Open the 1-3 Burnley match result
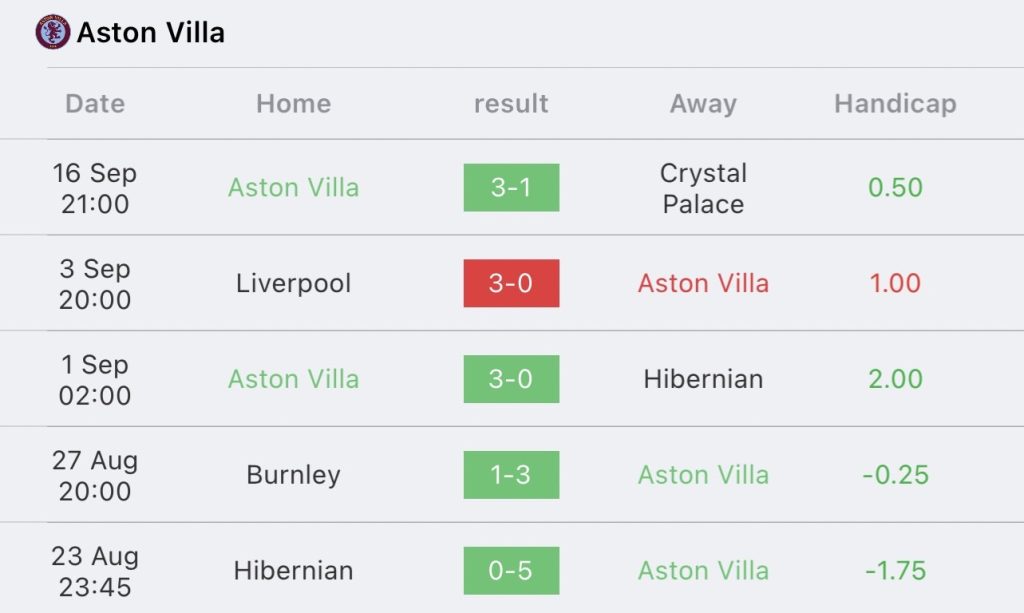The height and width of the screenshot is (613, 1024). click(511, 475)
